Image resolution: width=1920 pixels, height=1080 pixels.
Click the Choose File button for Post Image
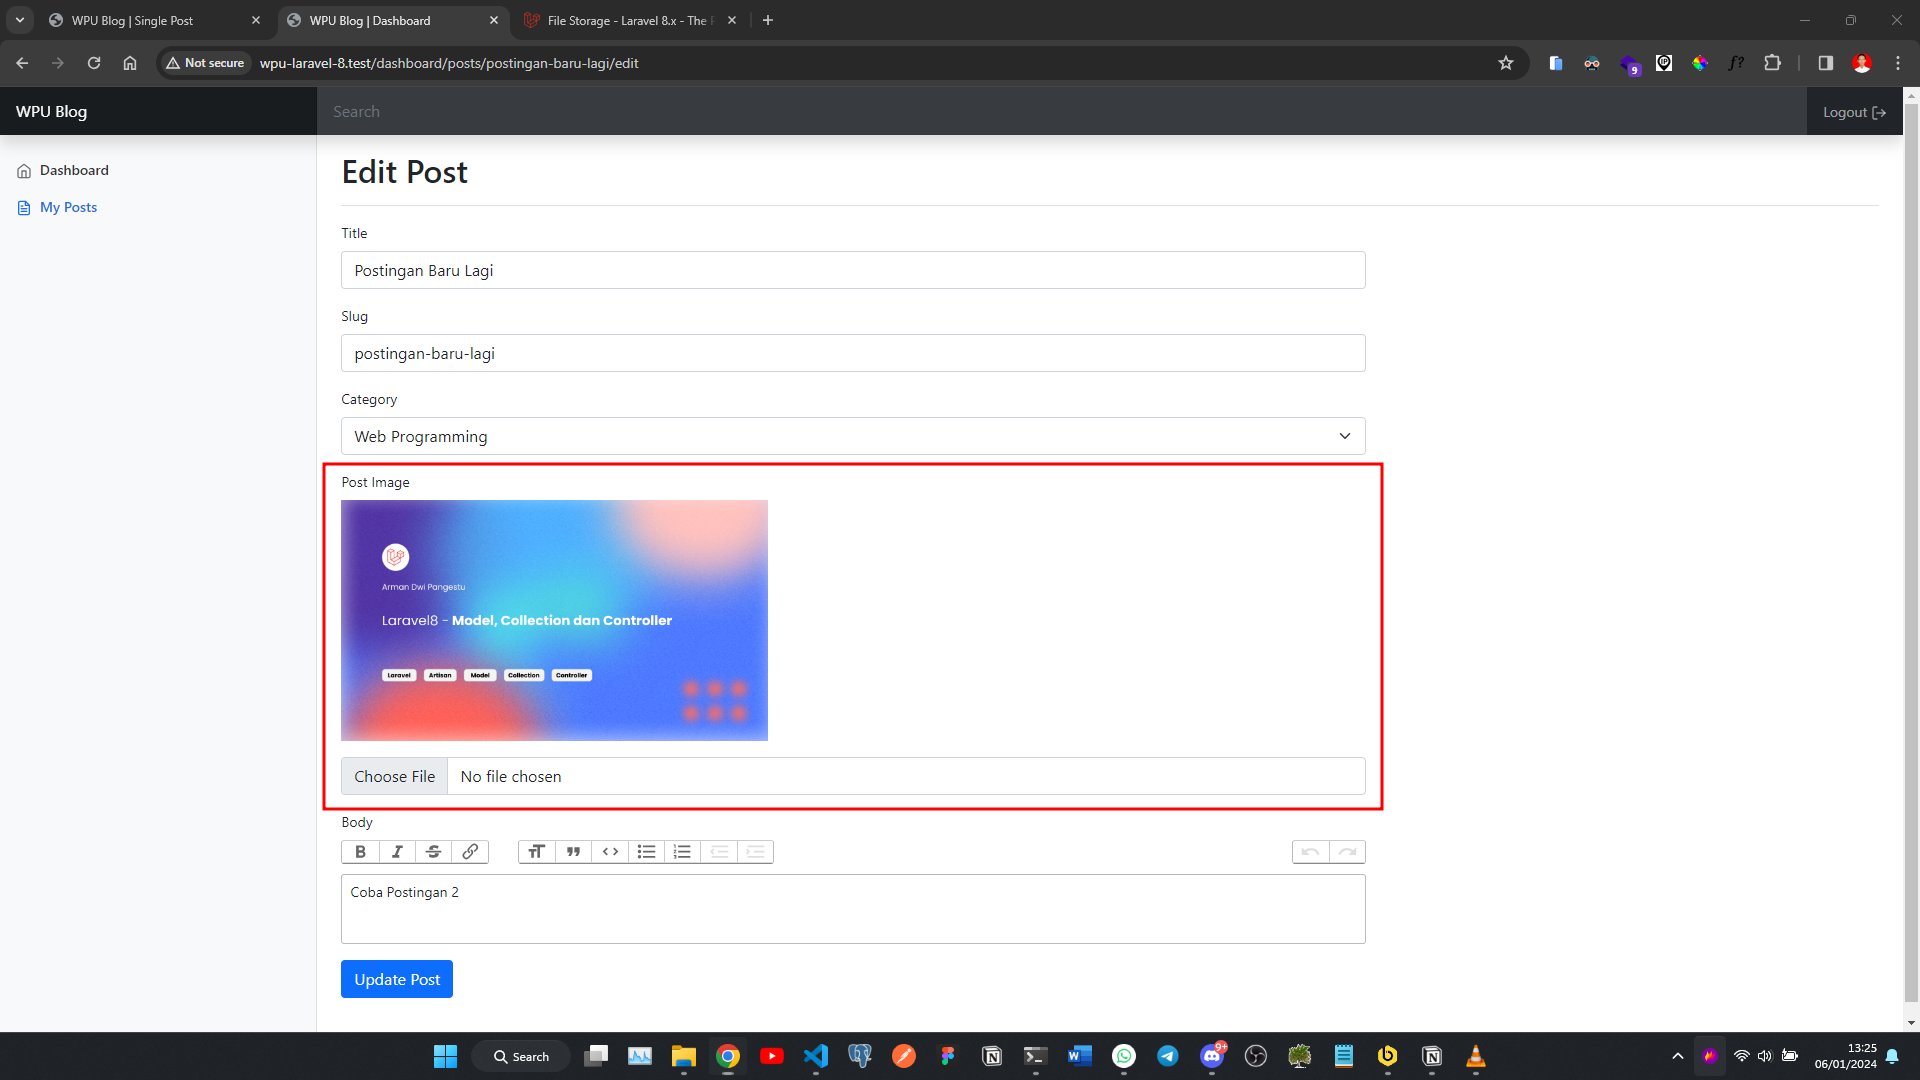[x=394, y=776]
